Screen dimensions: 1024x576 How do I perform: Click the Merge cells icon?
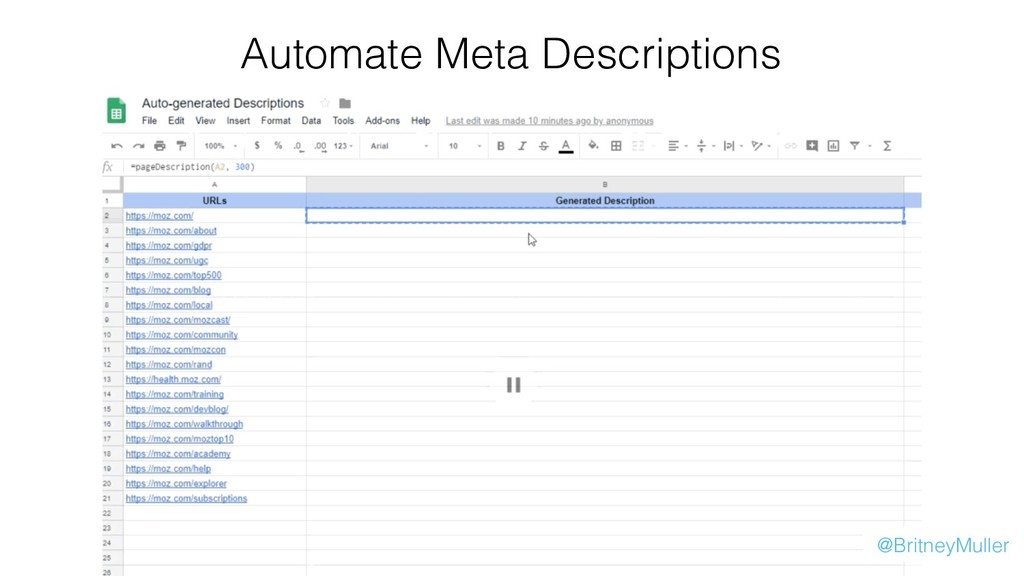coord(638,146)
